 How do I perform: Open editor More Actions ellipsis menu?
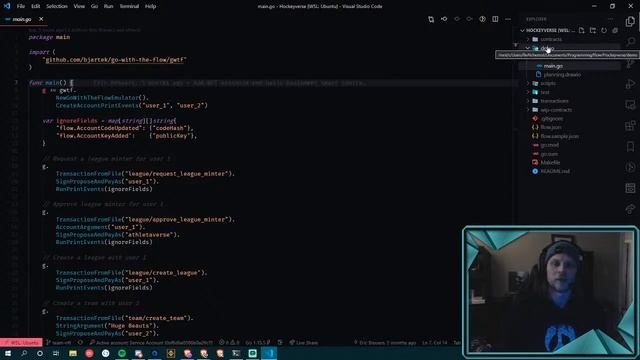[x=508, y=19]
